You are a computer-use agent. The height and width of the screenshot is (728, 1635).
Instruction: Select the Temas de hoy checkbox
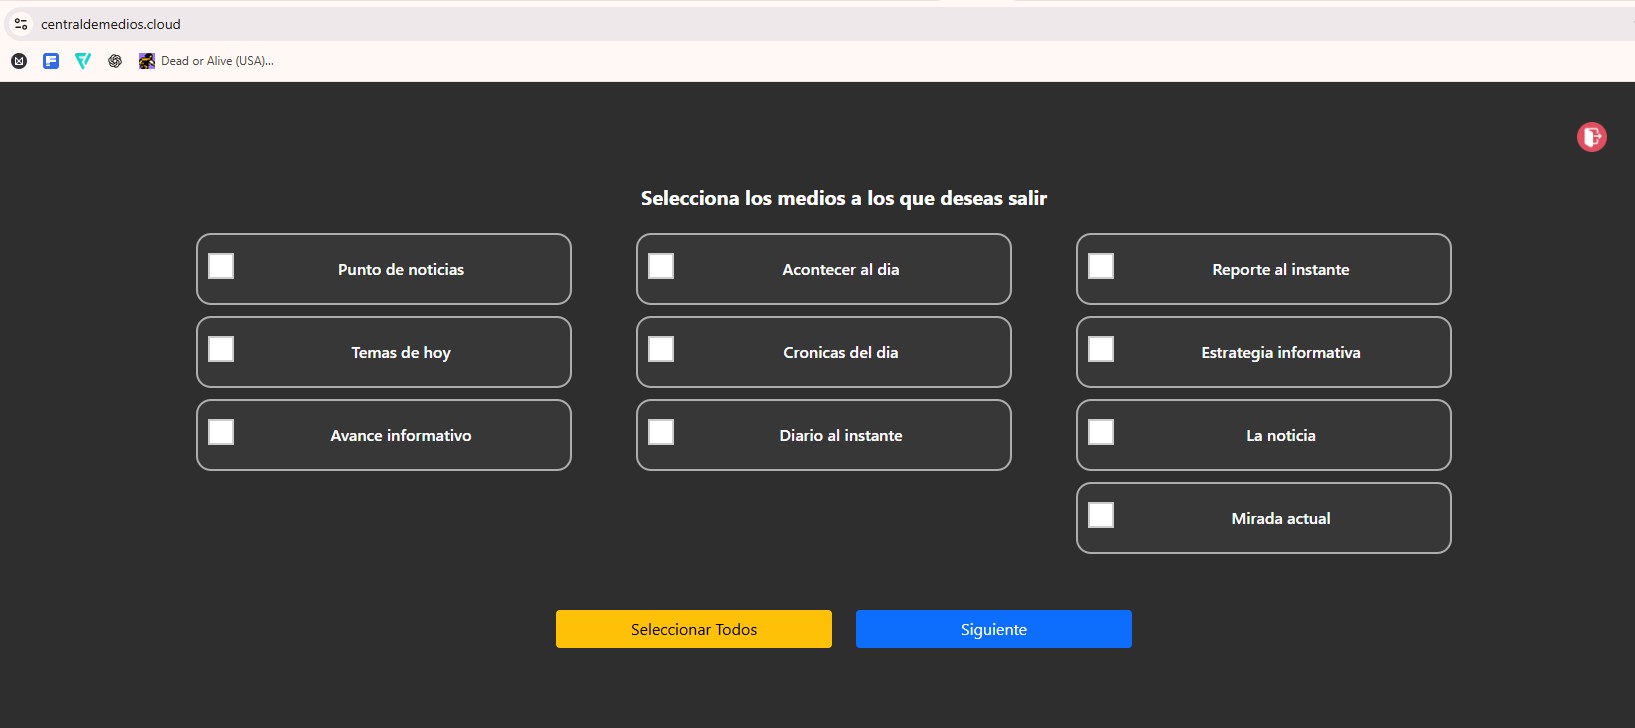(x=221, y=349)
